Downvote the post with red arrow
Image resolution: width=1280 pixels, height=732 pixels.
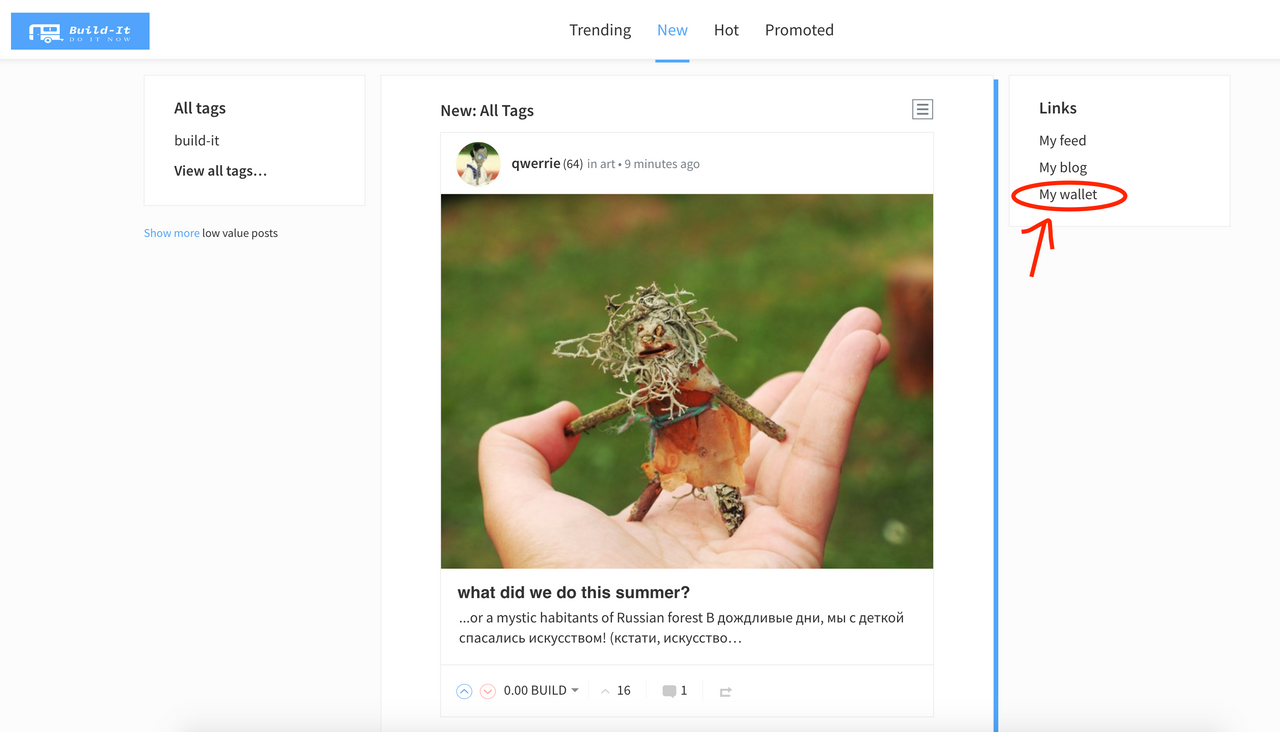pyautogui.click(x=488, y=691)
